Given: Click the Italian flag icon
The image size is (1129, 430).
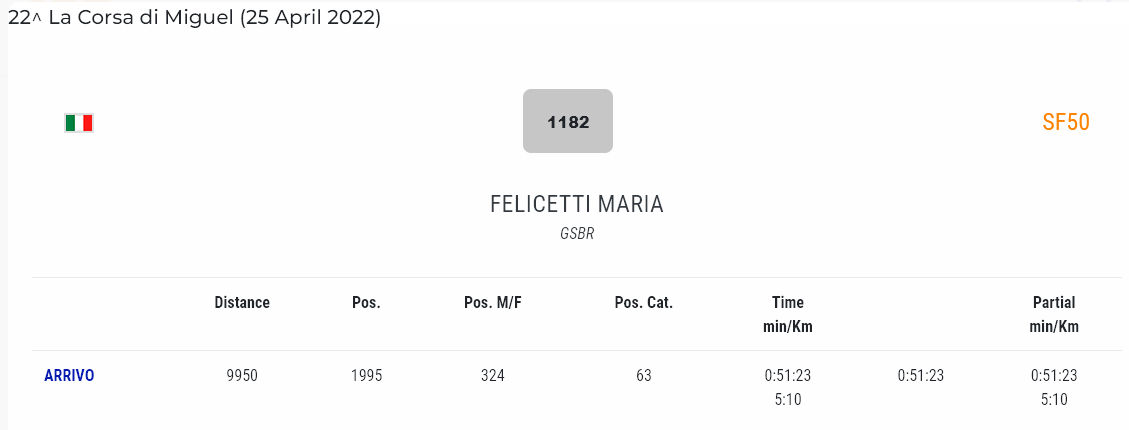Looking at the screenshot, I should (x=79, y=123).
